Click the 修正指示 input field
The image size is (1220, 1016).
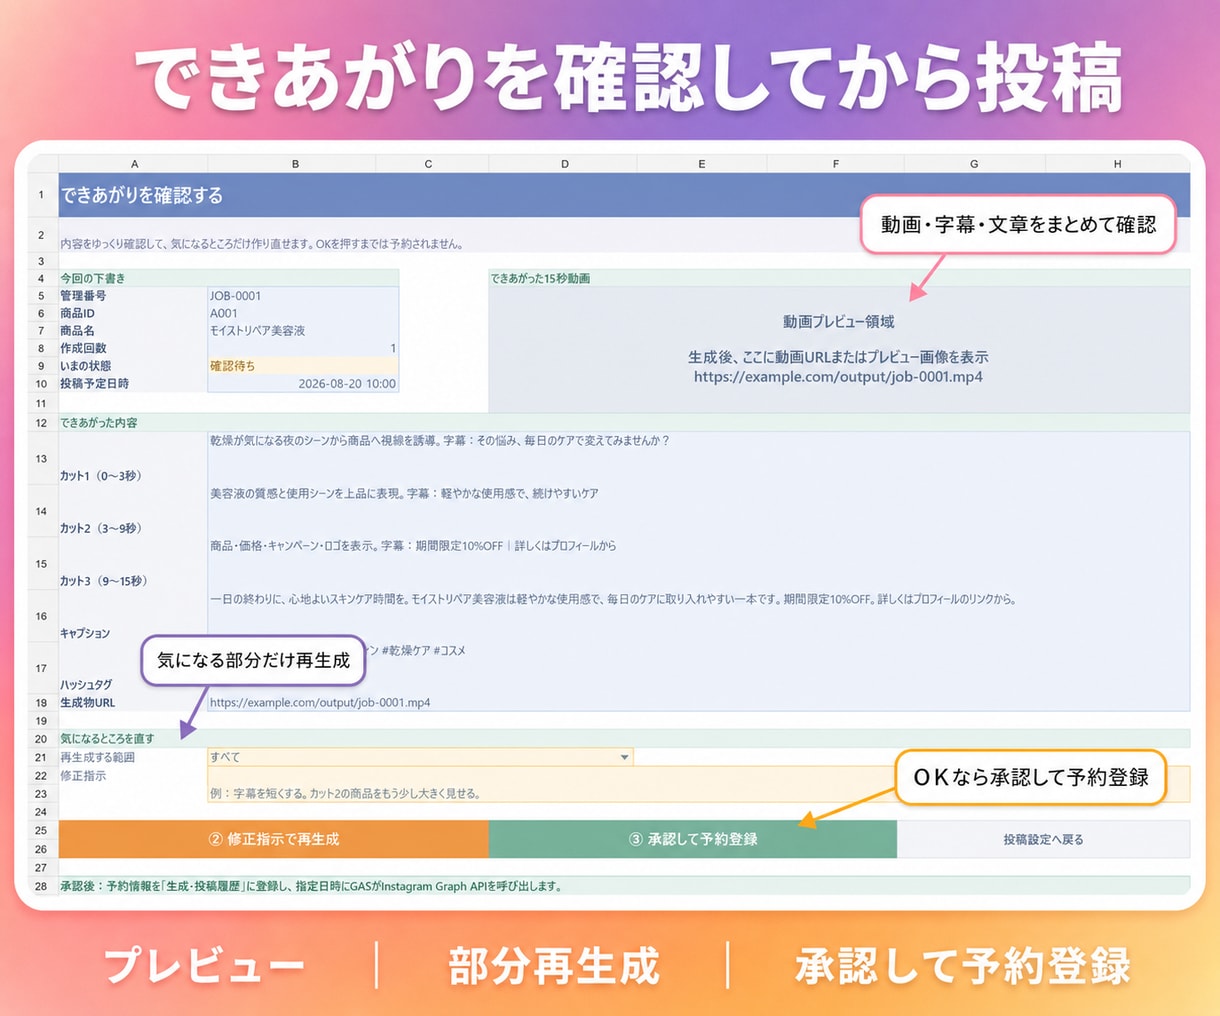tap(698, 784)
